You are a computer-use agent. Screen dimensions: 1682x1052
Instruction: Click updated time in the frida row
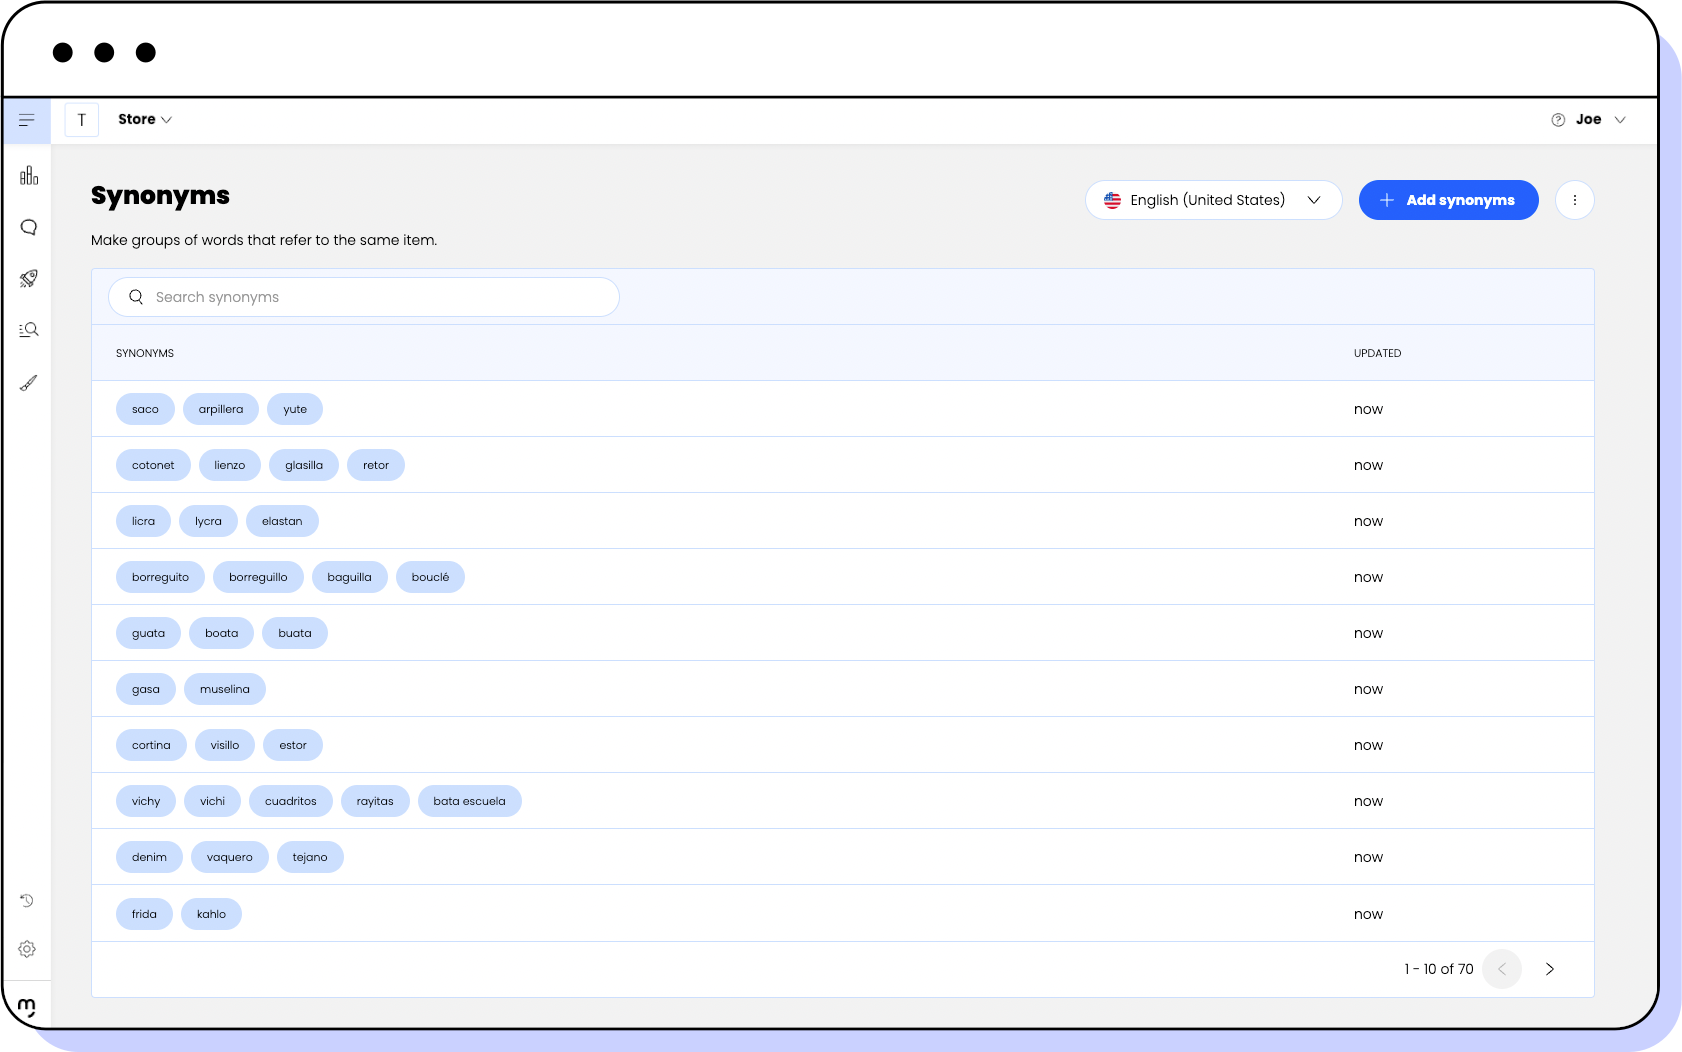(1368, 914)
